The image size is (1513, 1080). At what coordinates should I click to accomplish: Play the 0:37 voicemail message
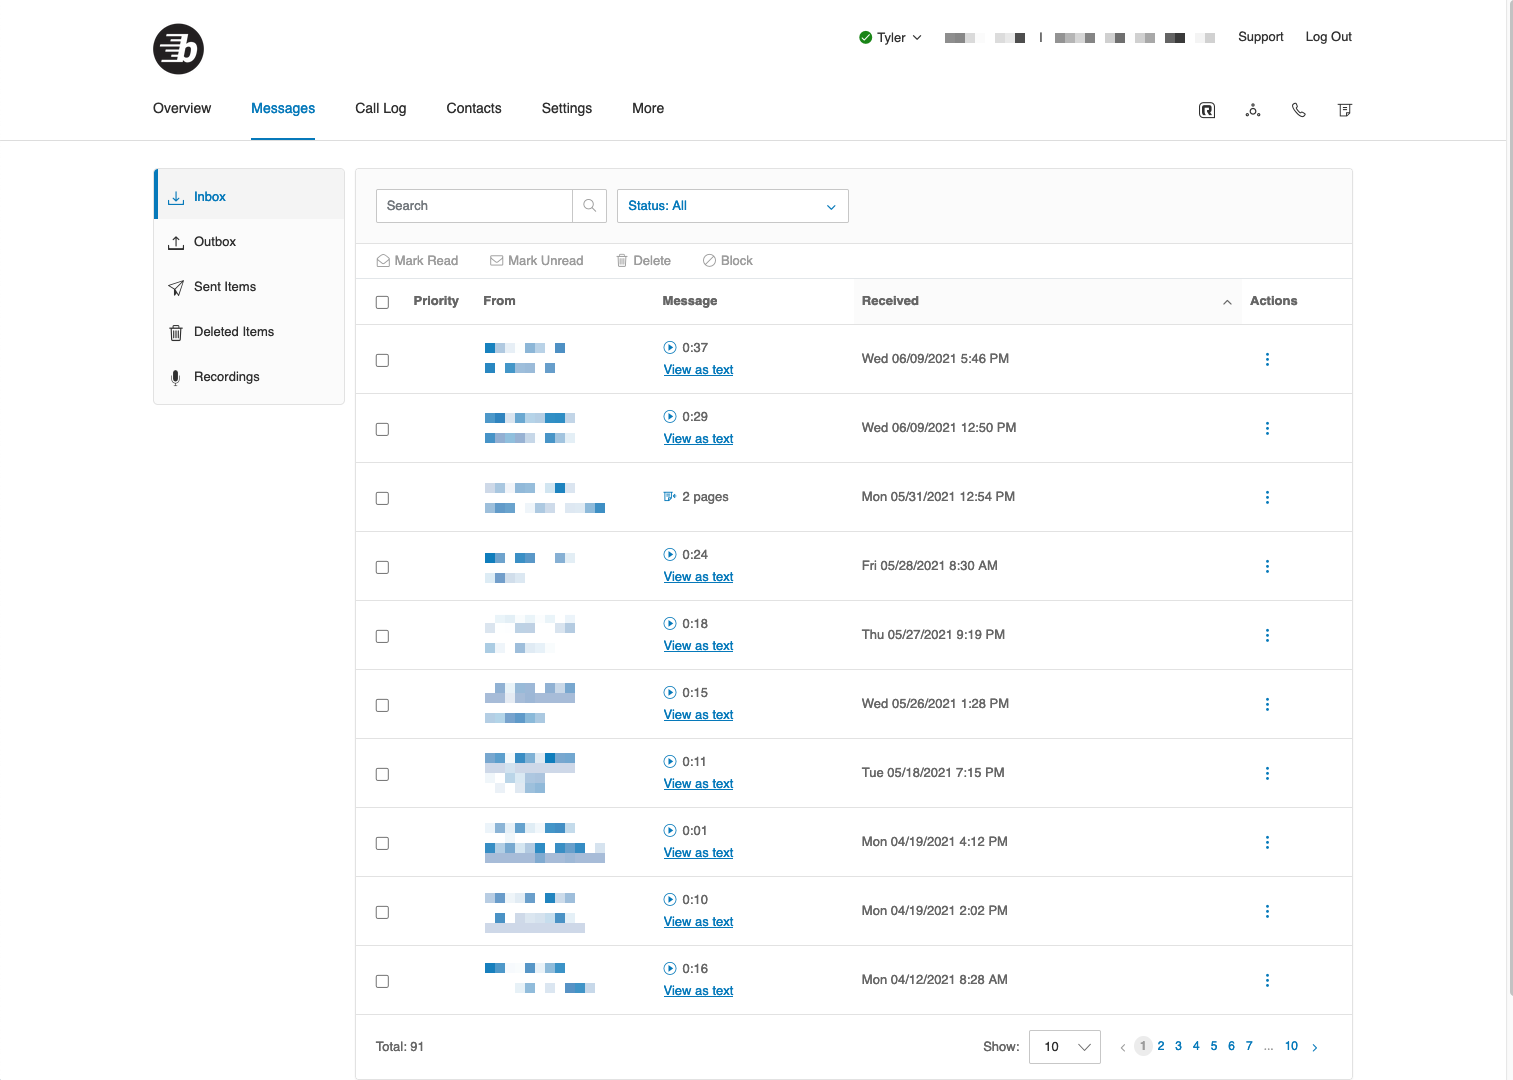pos(670,348)
